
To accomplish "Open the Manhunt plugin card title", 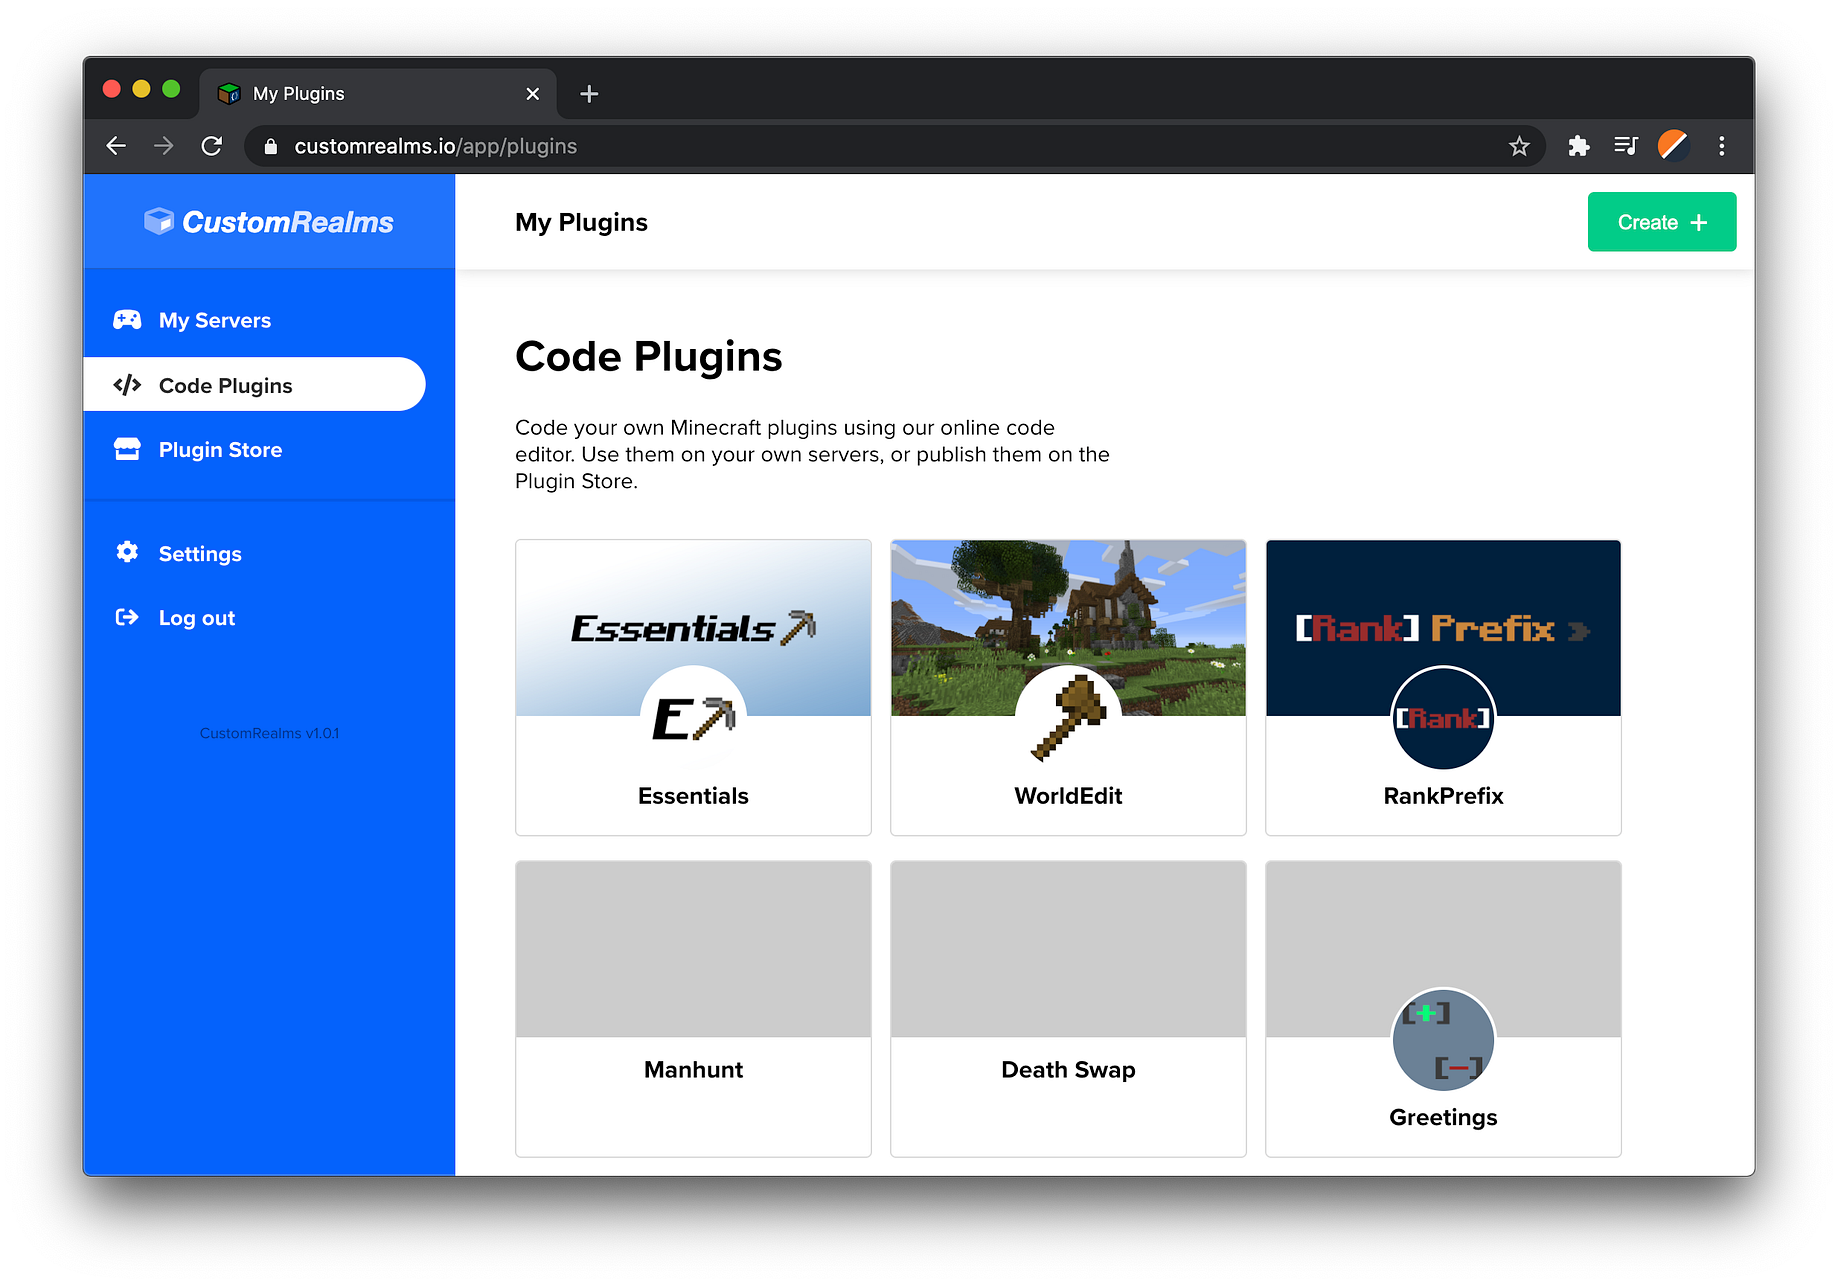I will coord(693,1070).
